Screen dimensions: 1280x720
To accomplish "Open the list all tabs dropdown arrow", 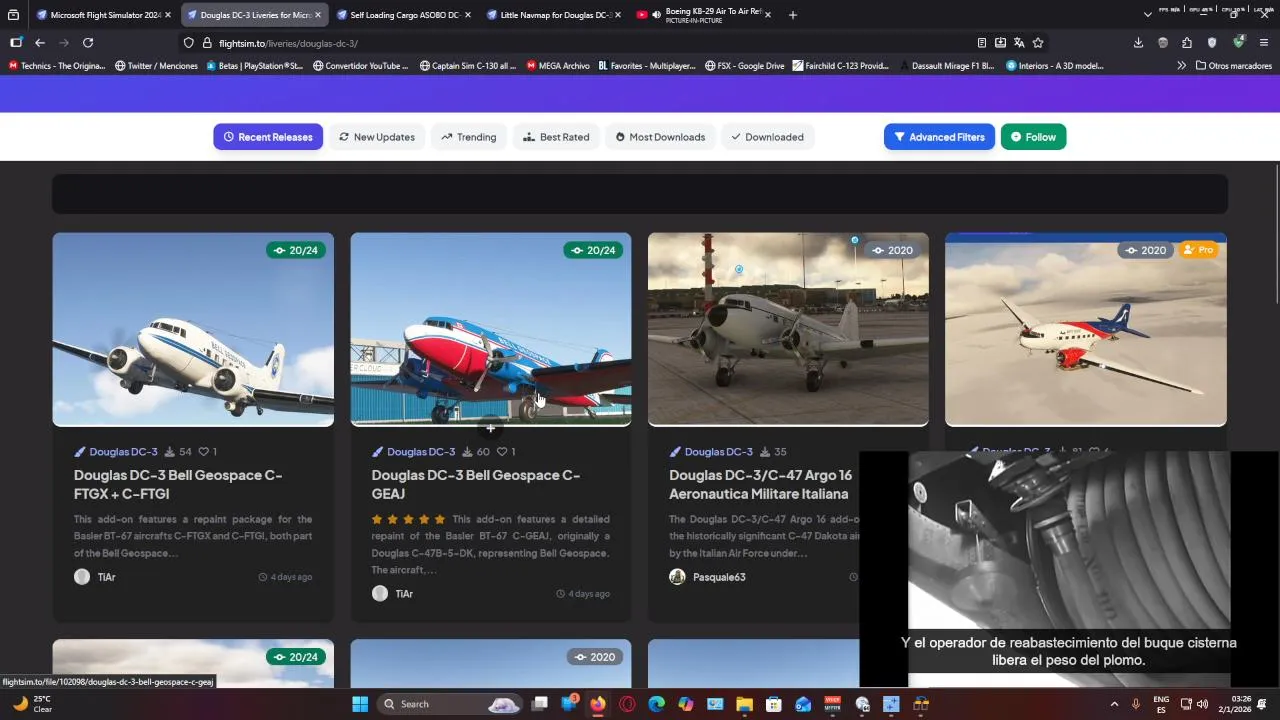I will 1147,15.
